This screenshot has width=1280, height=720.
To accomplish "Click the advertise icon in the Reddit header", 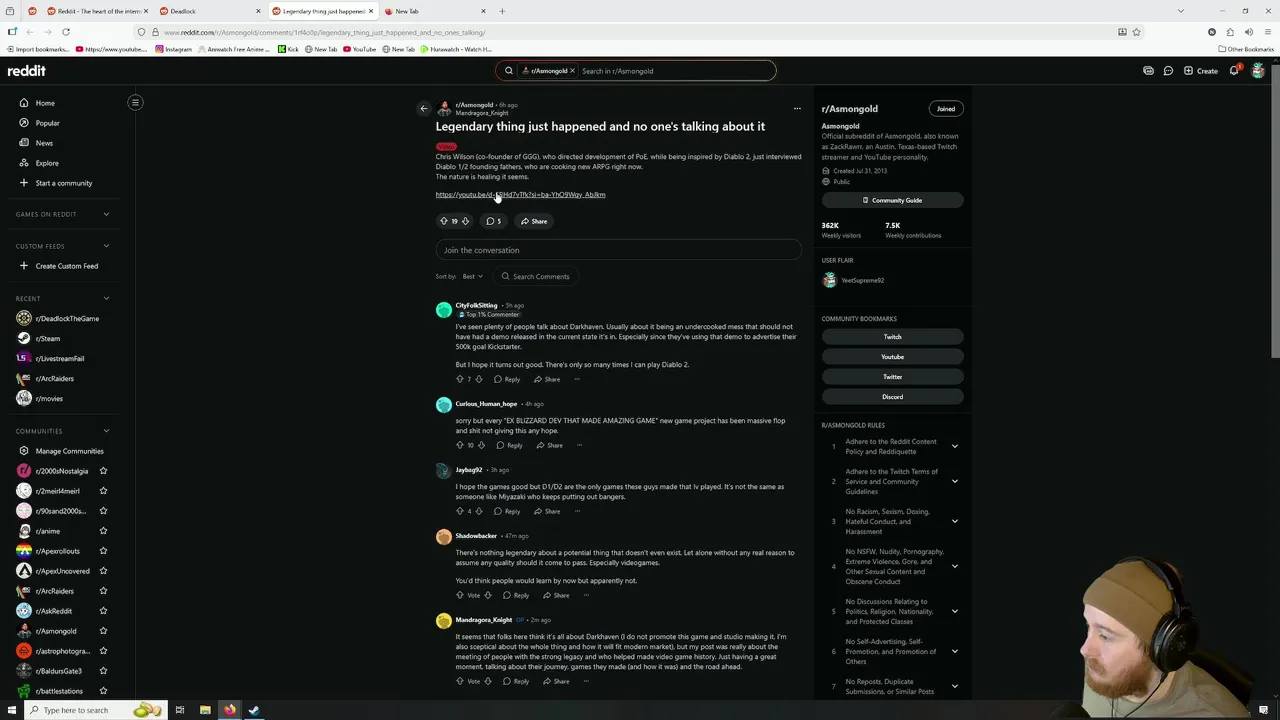I will tap(1148, 71).
